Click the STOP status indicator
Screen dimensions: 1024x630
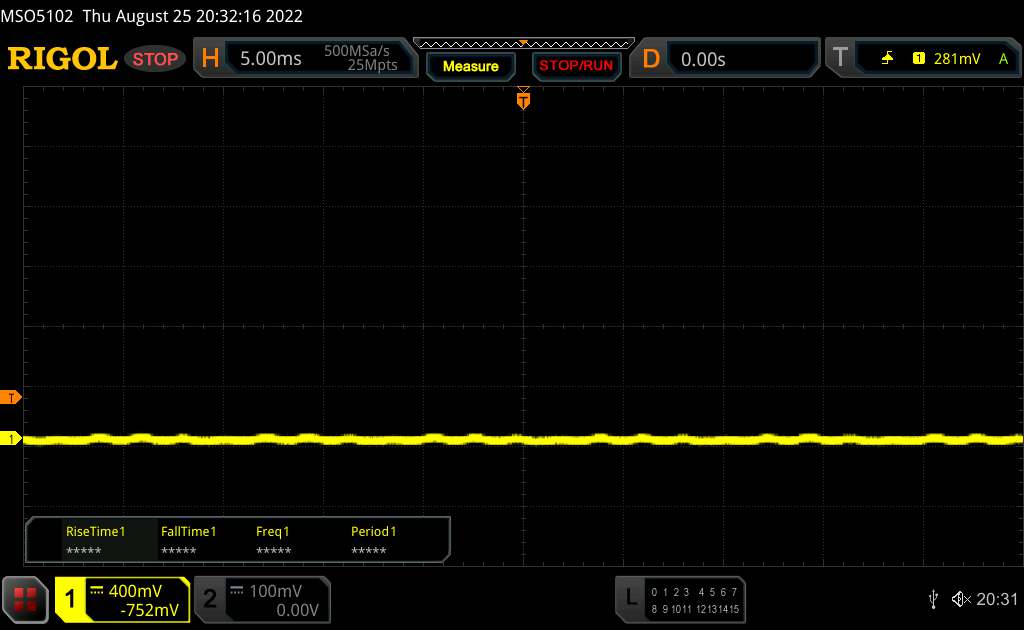[x=155, y=59]
